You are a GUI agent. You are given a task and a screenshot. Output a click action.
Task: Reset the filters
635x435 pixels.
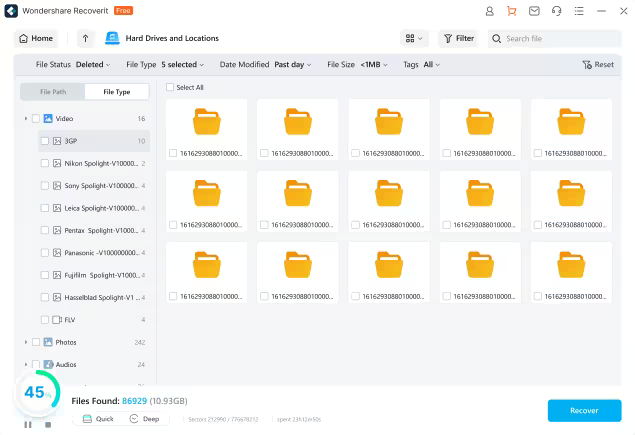[598, 64]
